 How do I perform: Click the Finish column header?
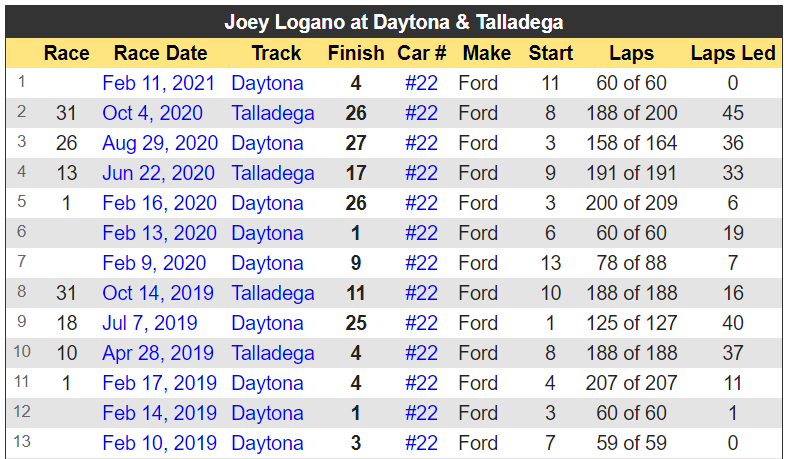(x=355, y=53)
